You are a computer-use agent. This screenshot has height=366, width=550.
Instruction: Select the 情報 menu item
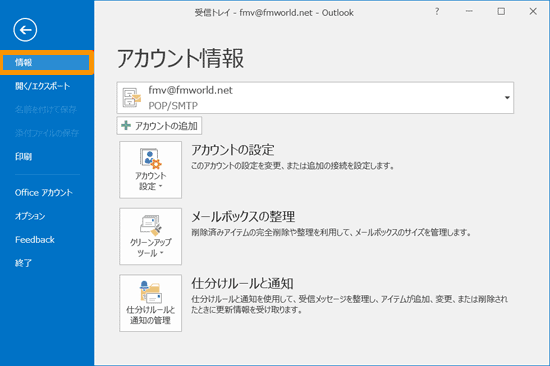[47, 62]
